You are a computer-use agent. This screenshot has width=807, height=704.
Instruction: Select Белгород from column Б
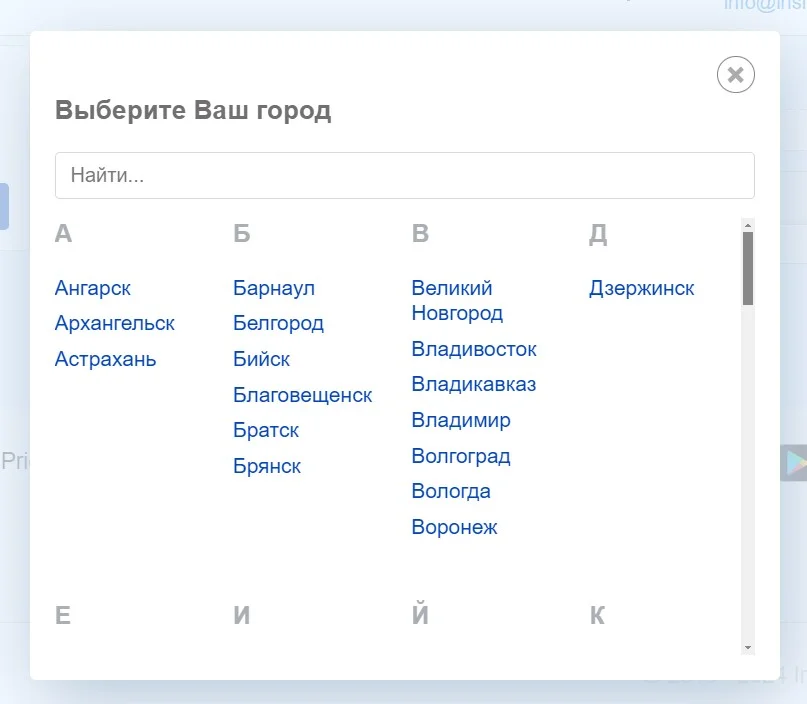tap(279, 323)
